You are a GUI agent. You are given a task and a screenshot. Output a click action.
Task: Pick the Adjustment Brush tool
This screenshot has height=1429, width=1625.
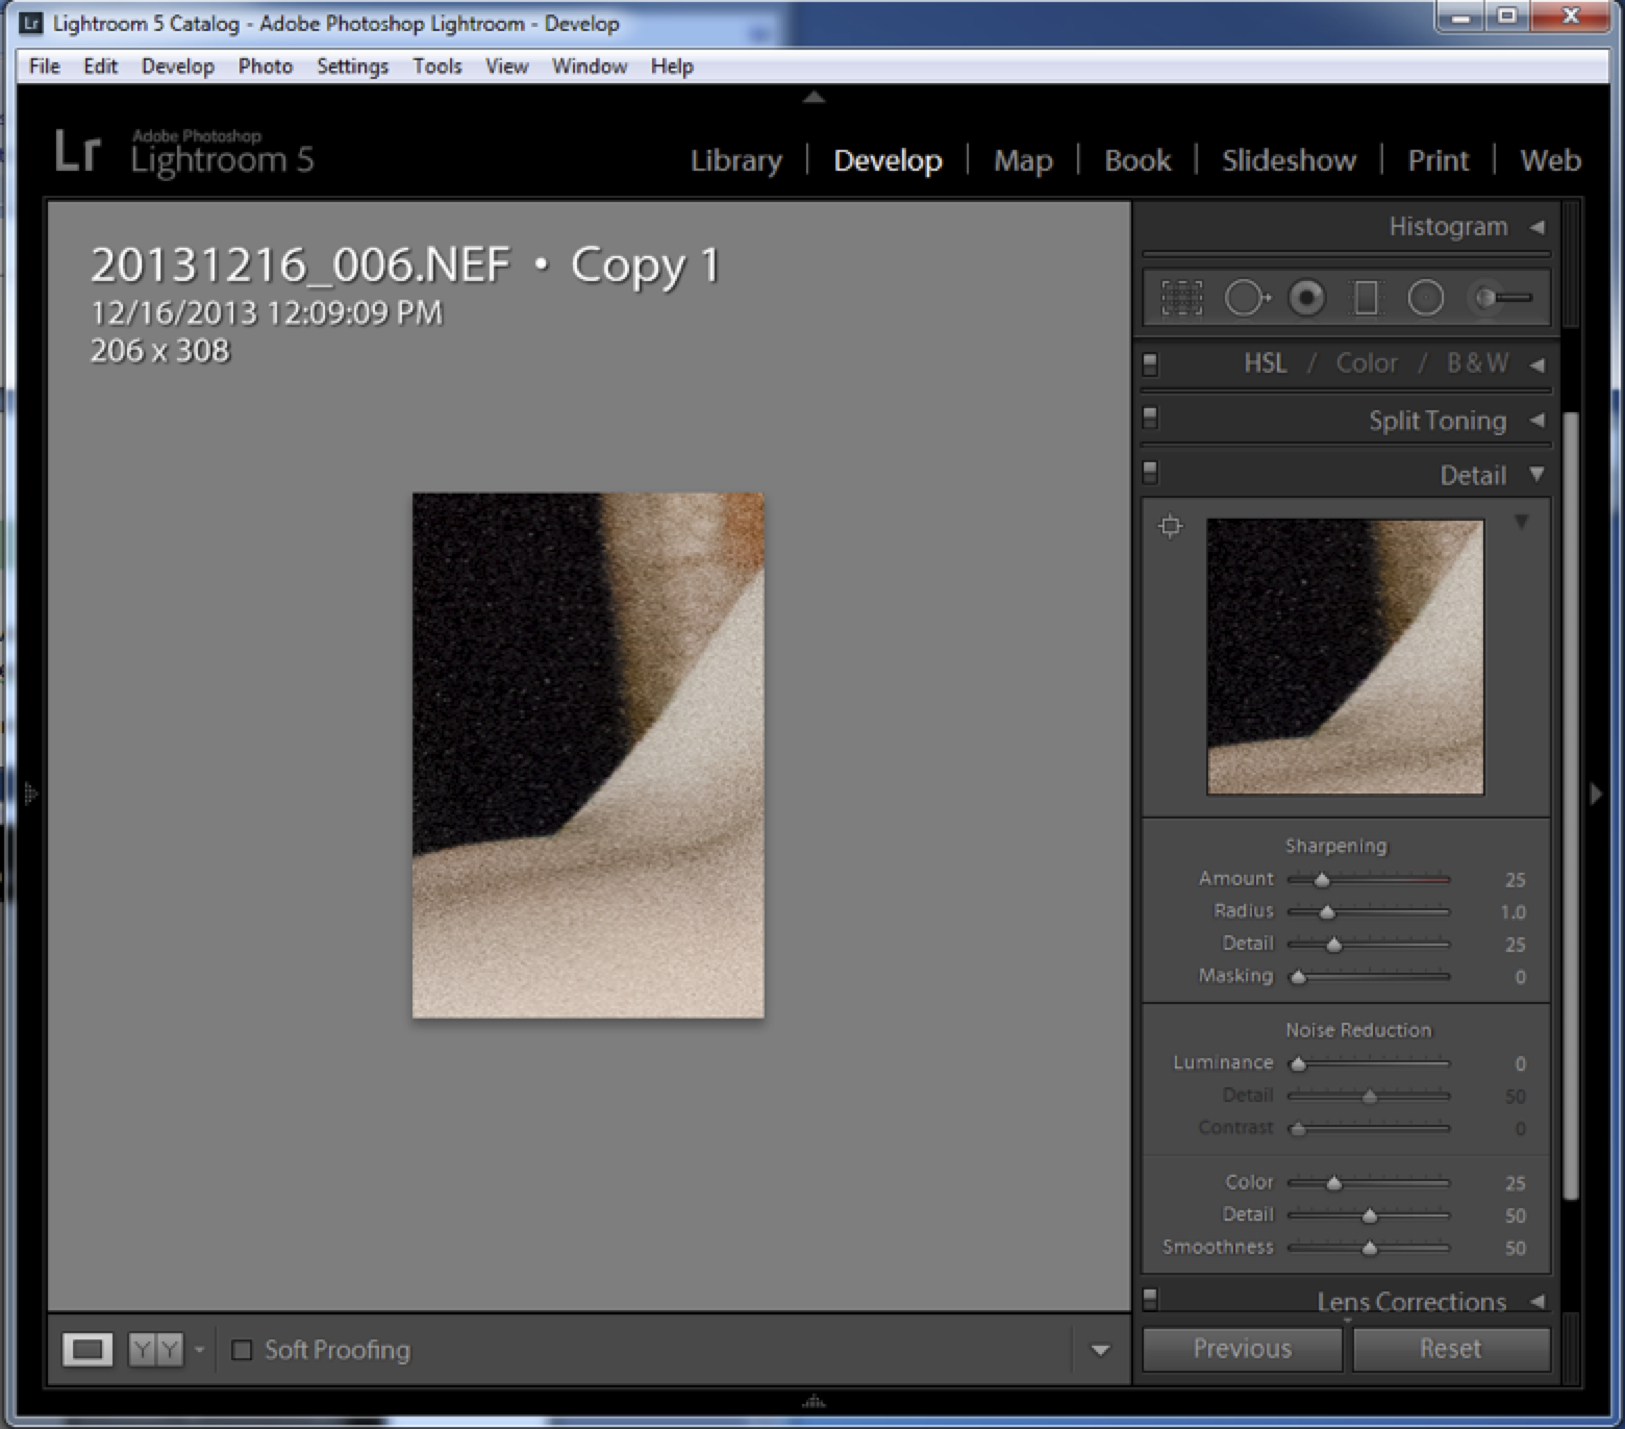[x=1503, y=298]
